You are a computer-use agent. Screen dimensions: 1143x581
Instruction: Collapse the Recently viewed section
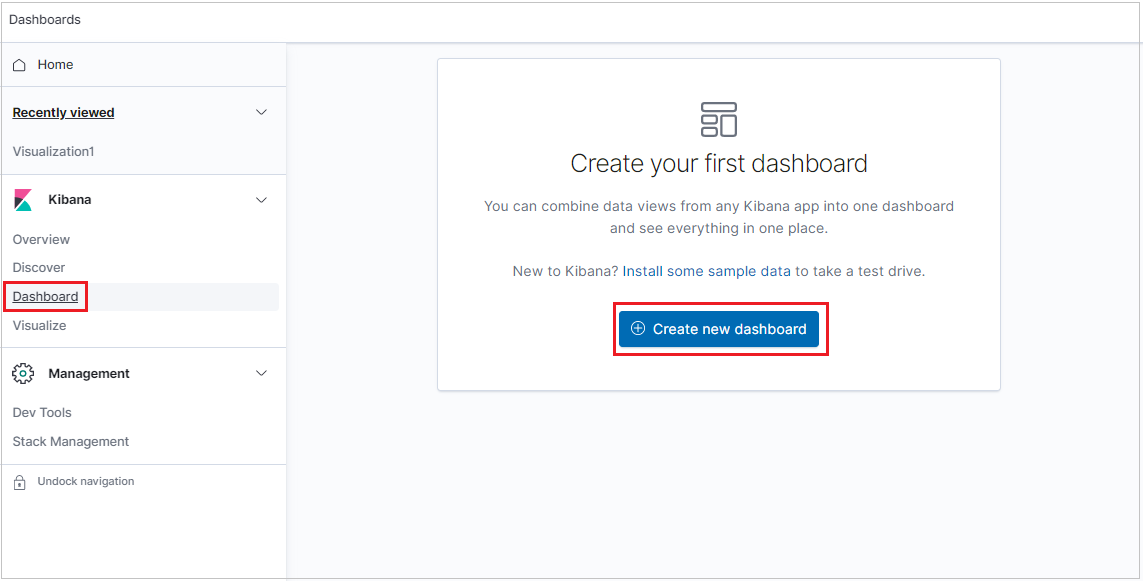(x=261, y=112)
